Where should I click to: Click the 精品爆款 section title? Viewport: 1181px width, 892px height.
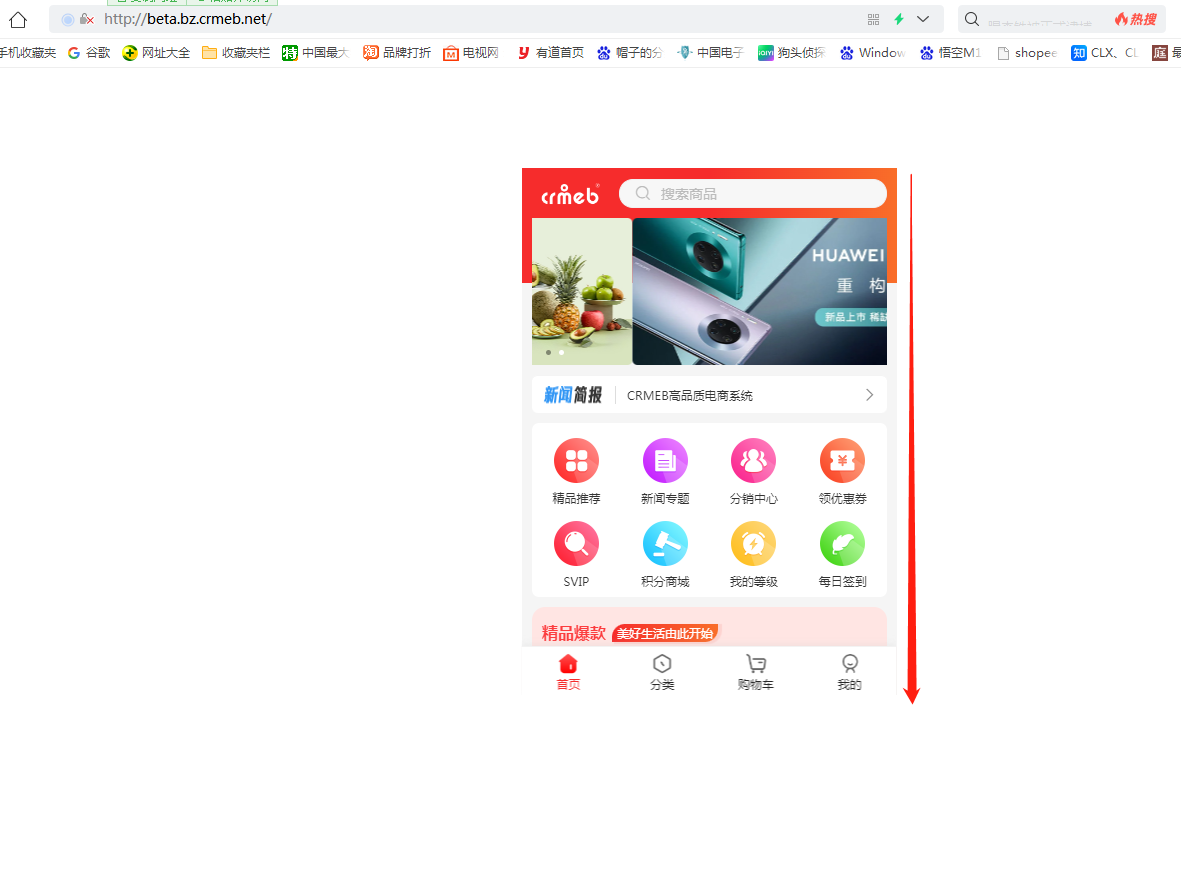pos(573,634)
